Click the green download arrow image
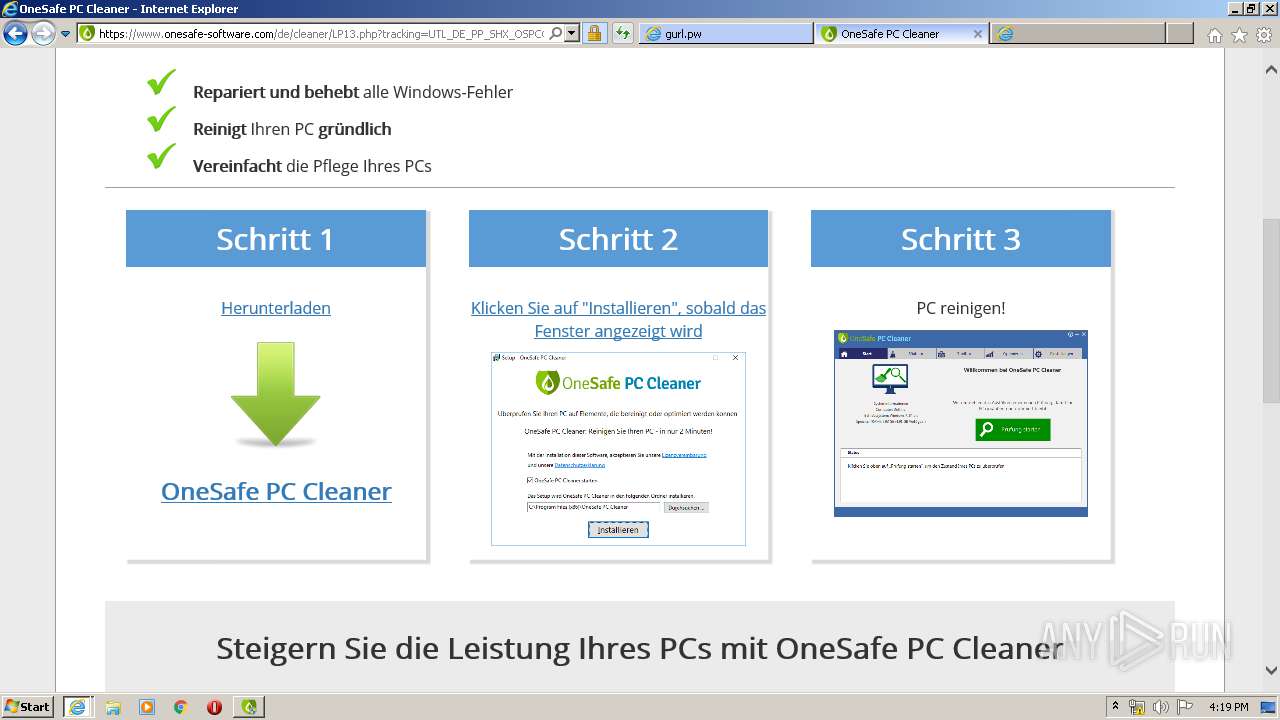Image resolution: width=1280 pixels, height=720 pixels. (x=276, y=394)
